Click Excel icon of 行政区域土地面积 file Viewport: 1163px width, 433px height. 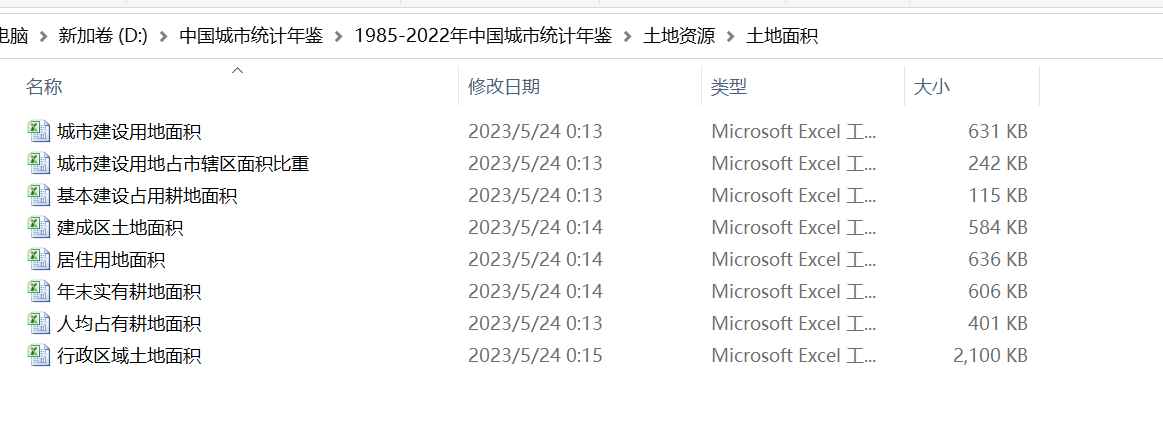38,355
